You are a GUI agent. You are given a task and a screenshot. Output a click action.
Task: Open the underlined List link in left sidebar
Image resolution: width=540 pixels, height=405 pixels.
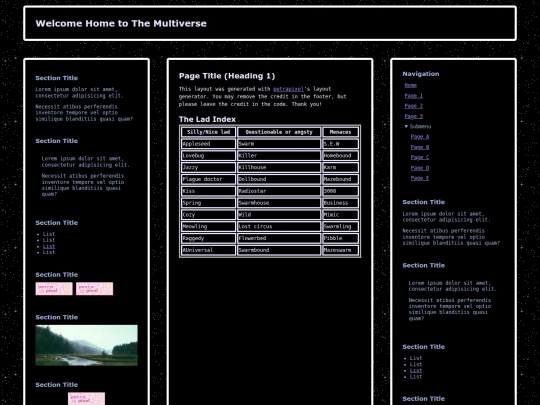tap(49, 246)
